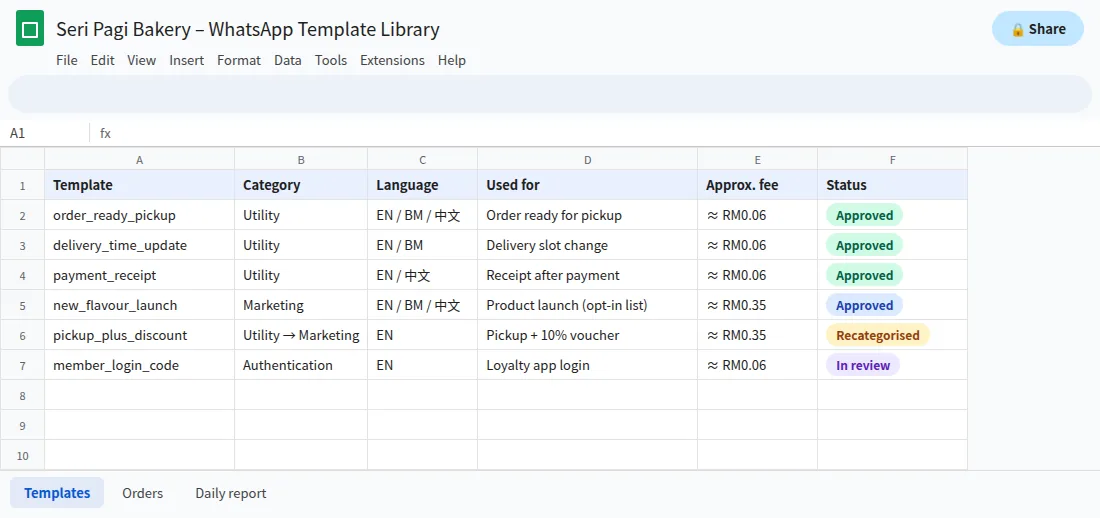Click the Marketing cell for new_flavour_launch
This screenshot has width=1100, height=518.
[301, 305]
